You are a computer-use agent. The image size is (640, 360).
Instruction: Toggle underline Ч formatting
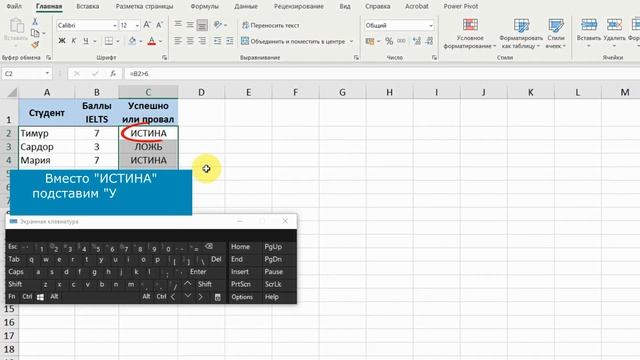pos(86,41)
